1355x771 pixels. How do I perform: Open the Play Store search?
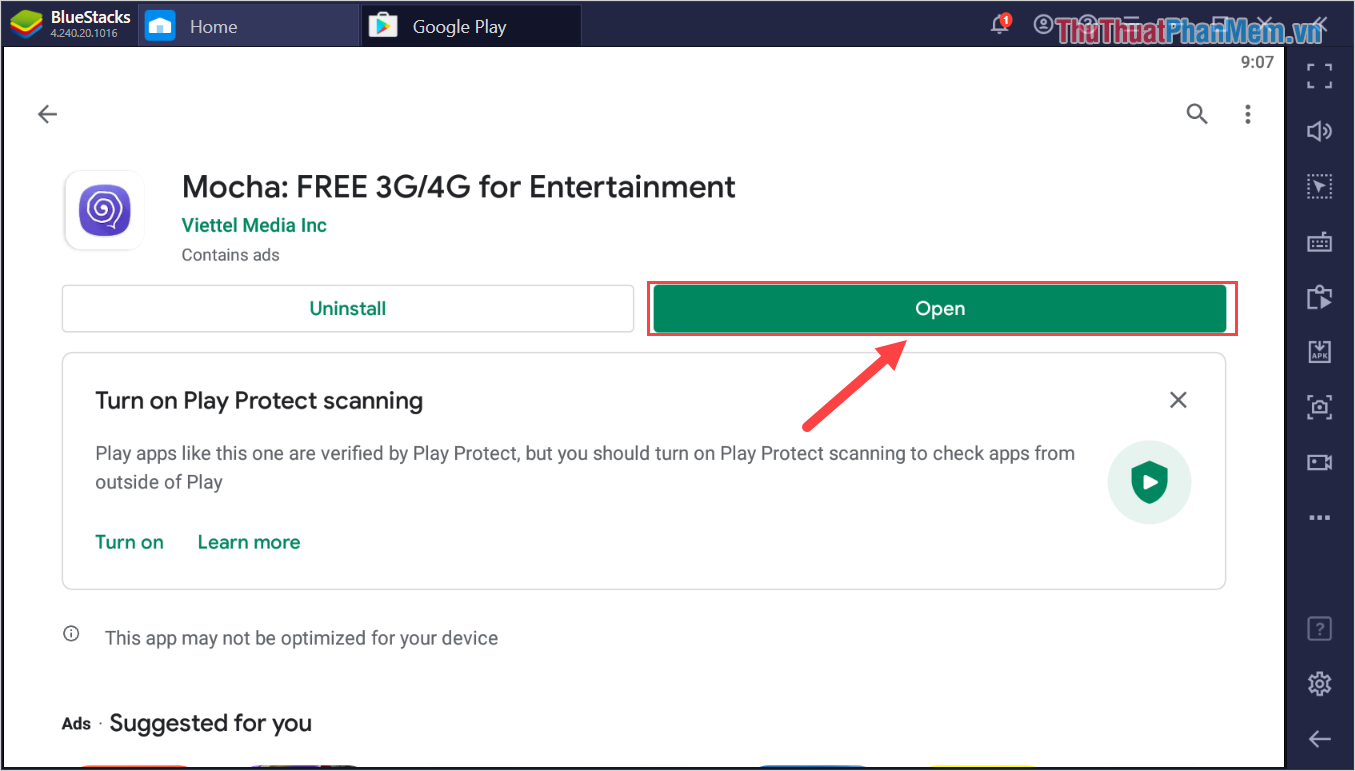point(1197,114)
